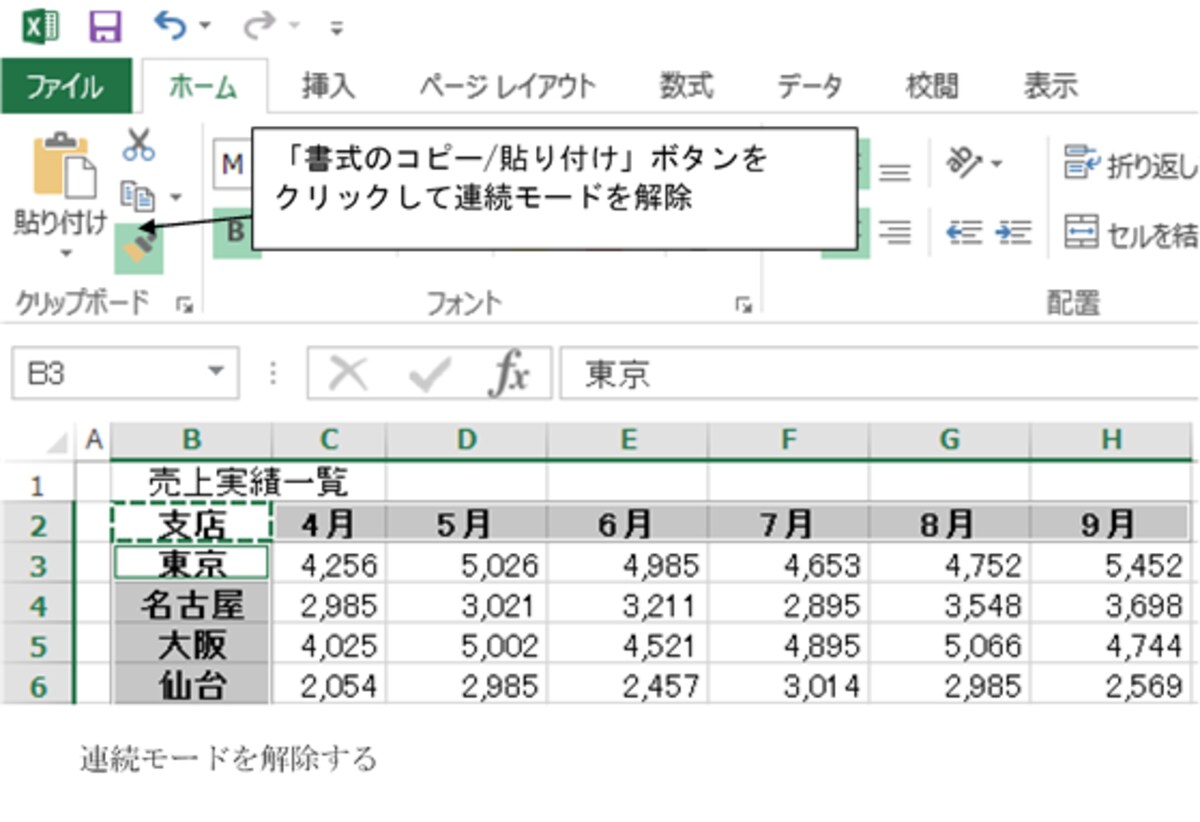Select the cell with 2,569
The image size is (1200, 822).
[x=1111, y=685]
